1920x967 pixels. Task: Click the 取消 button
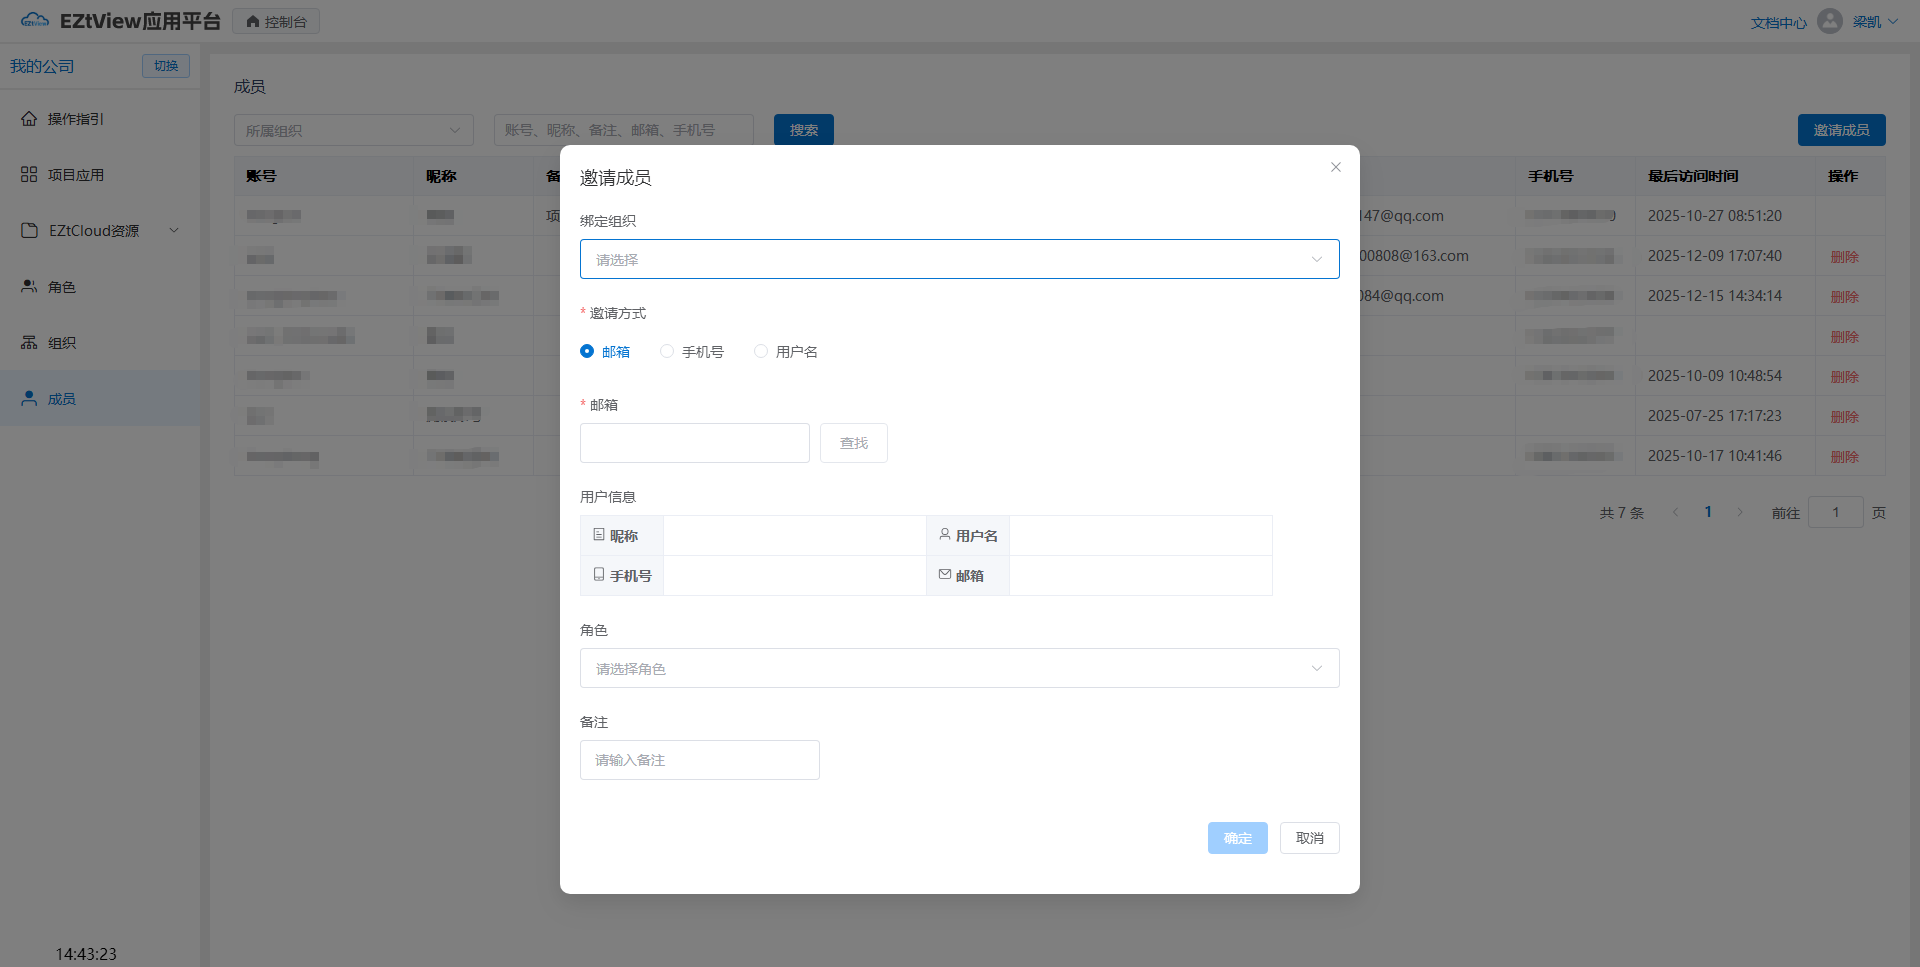pos(1309,838)
